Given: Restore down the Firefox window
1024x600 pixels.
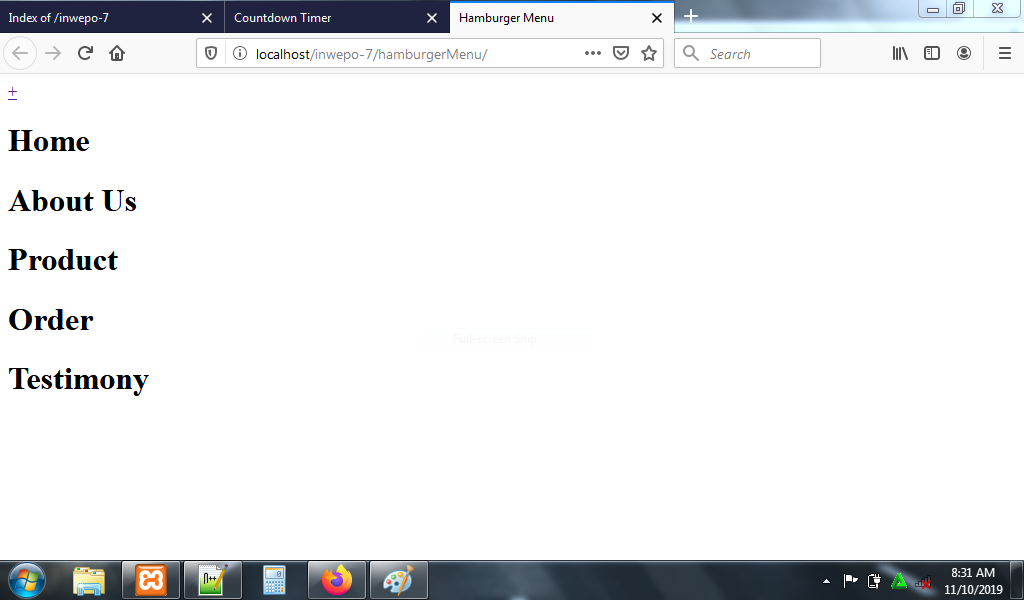Looking at the screenshot, I should coord(959,8).
